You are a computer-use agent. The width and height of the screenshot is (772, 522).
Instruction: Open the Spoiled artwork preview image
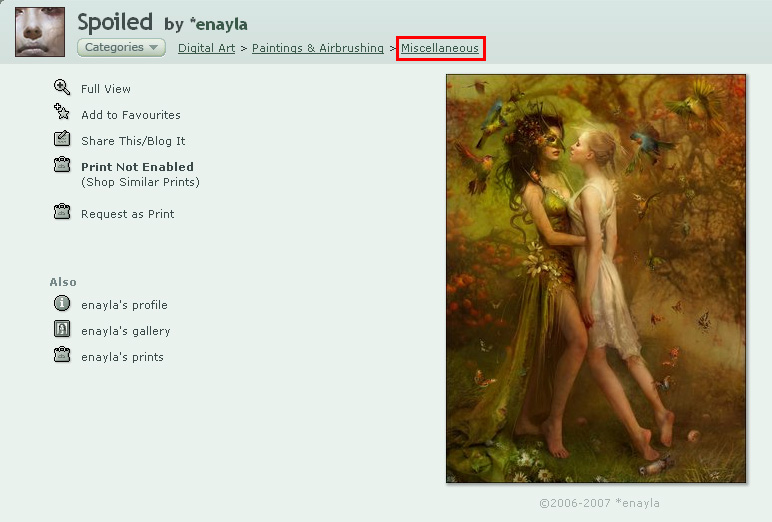coord(596,279)
